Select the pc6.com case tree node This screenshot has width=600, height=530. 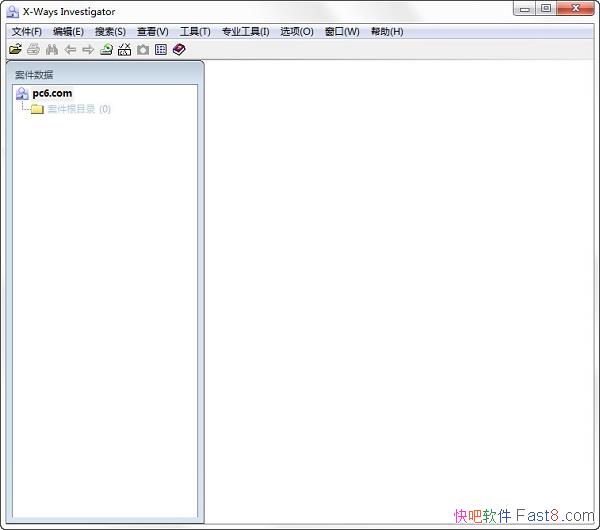coord(52,93)
